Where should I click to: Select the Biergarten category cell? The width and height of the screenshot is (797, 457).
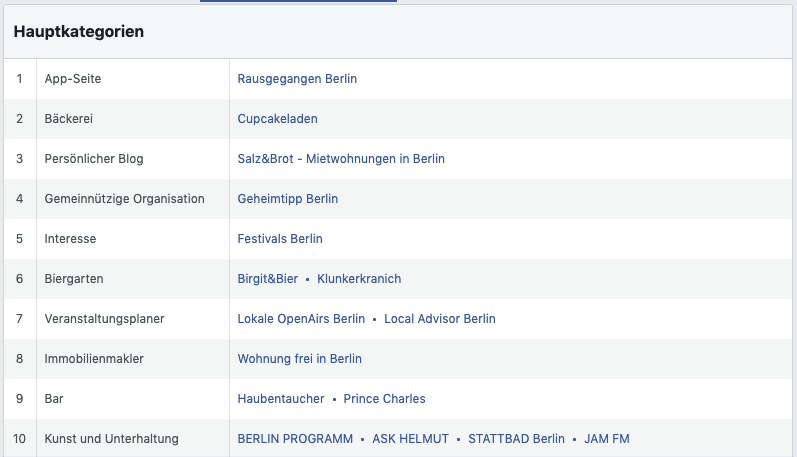74,279
